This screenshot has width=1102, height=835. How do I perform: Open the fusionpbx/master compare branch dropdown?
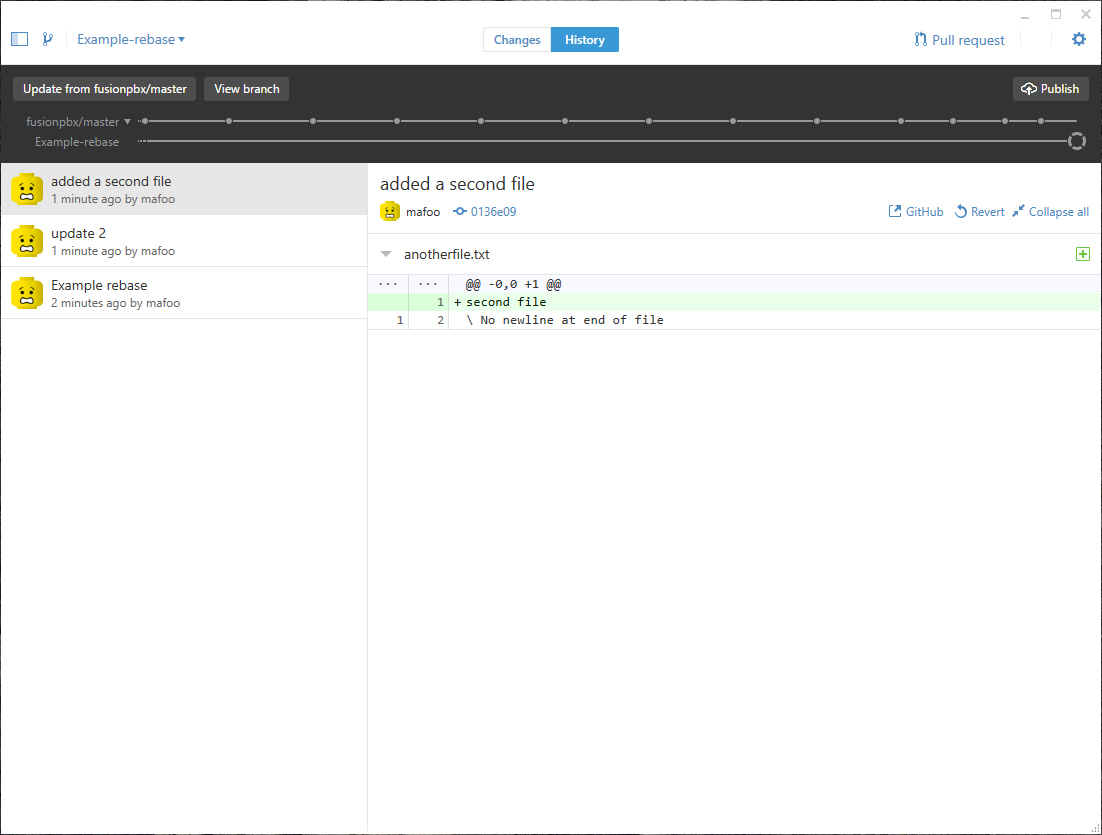pyautogui.click(x=79, y=122)
